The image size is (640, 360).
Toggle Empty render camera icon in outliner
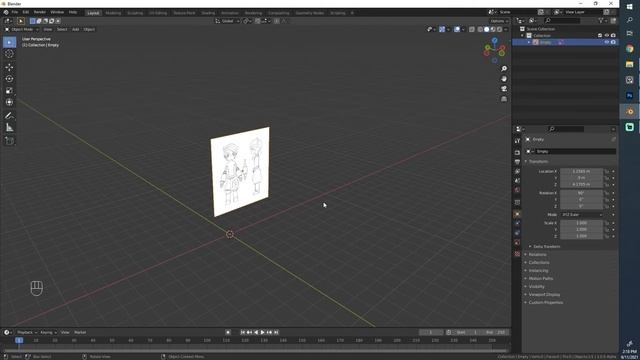click(x=613, y=42)
